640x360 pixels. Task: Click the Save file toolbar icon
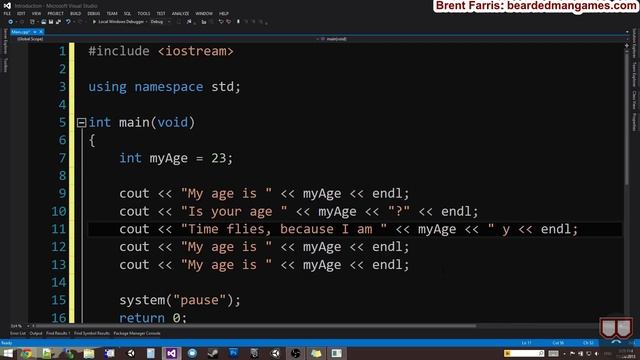(51, 22)
